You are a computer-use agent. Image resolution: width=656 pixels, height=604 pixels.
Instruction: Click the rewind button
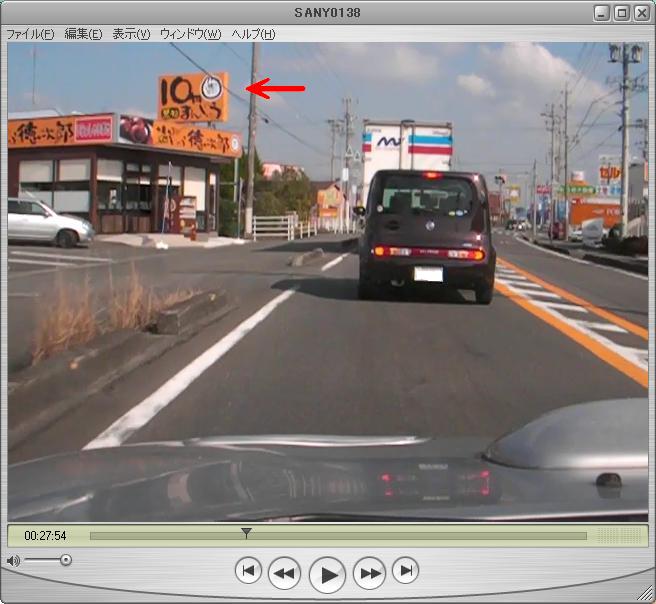[284, 573]
